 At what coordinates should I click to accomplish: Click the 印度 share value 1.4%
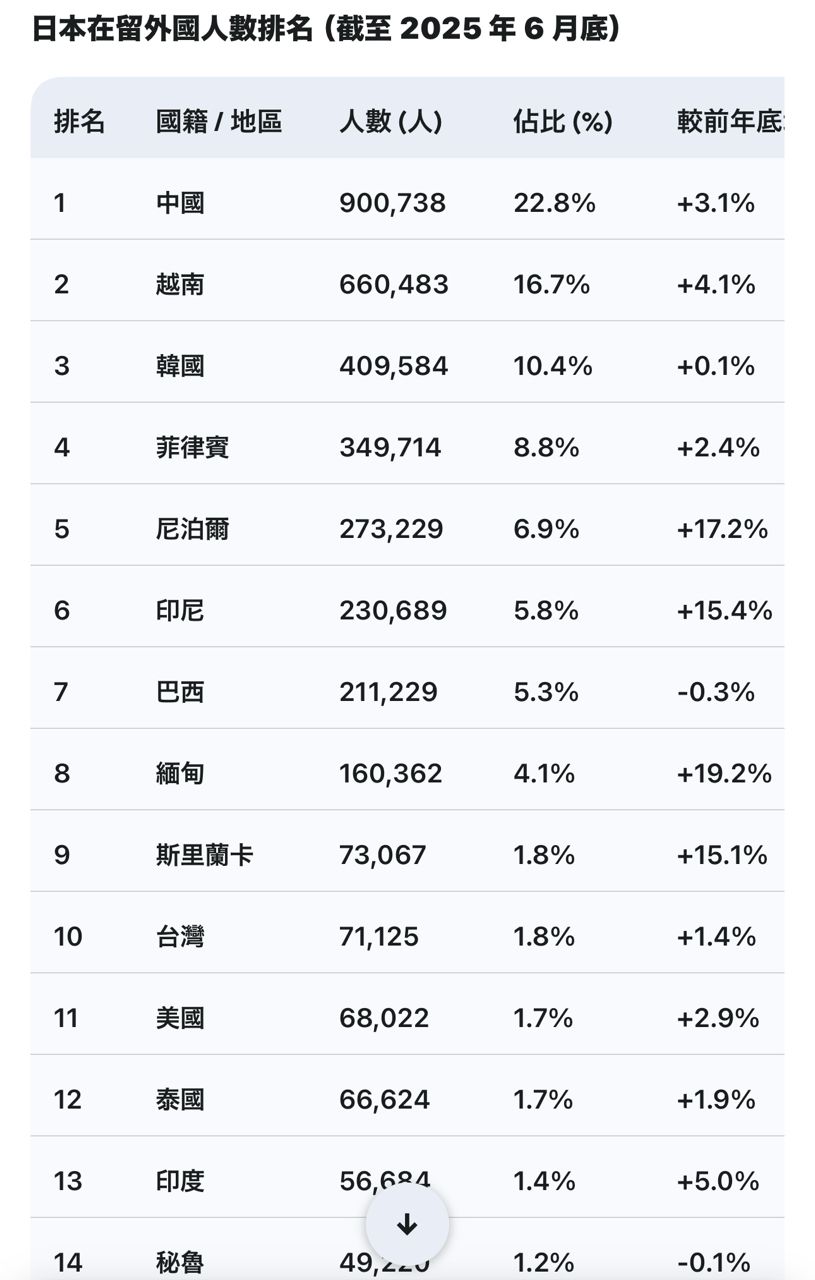tap(544, 1181)
